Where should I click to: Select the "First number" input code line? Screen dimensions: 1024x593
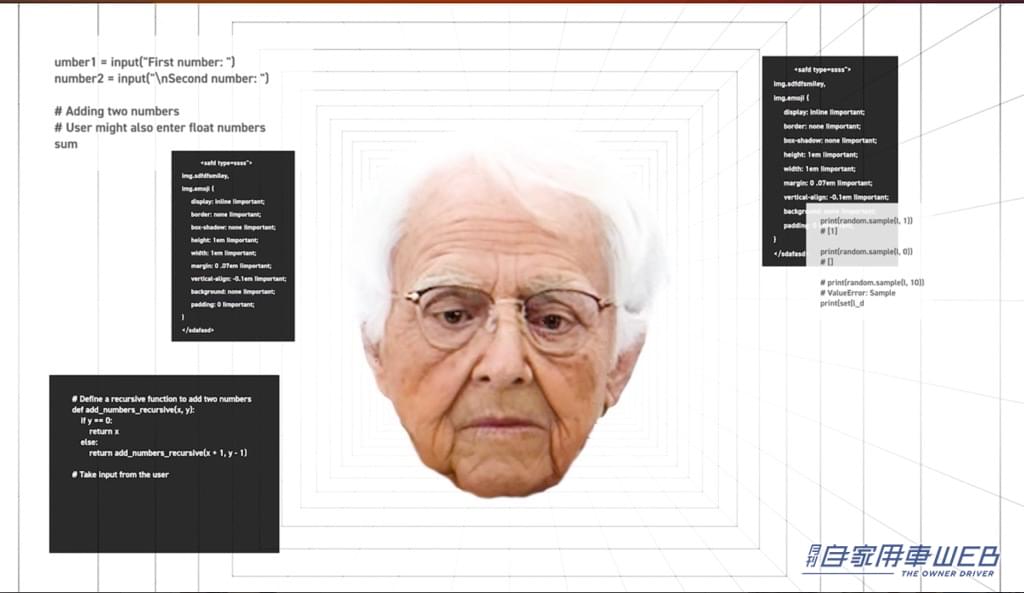pyautogui.click(x=144, y=62)
